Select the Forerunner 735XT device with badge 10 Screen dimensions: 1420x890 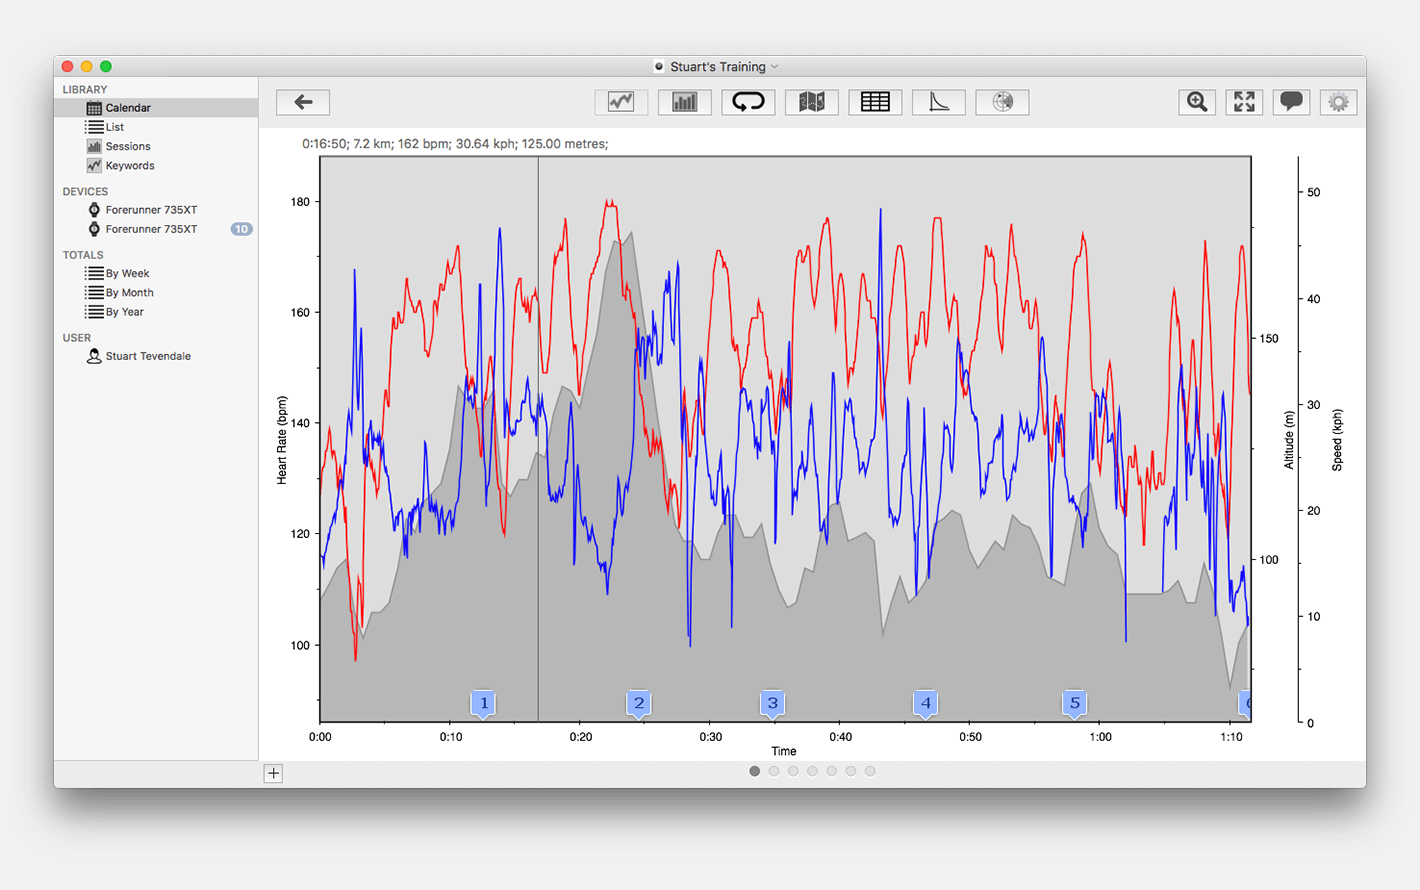tap(156, 229)
